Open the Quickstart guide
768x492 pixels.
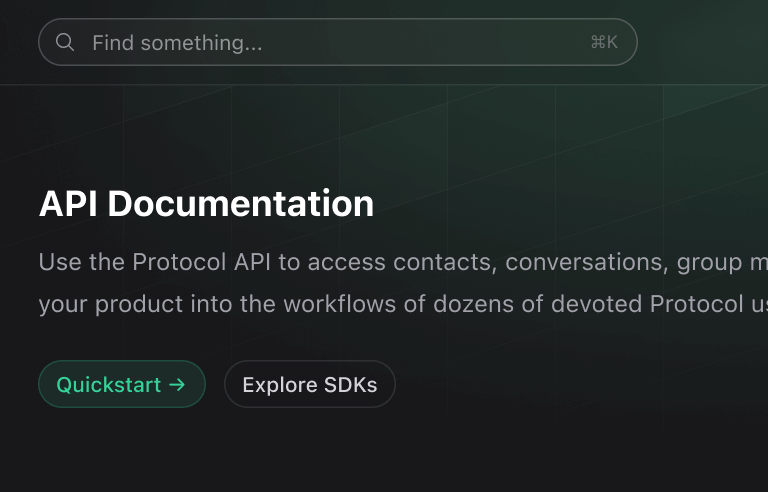(121, 385)
